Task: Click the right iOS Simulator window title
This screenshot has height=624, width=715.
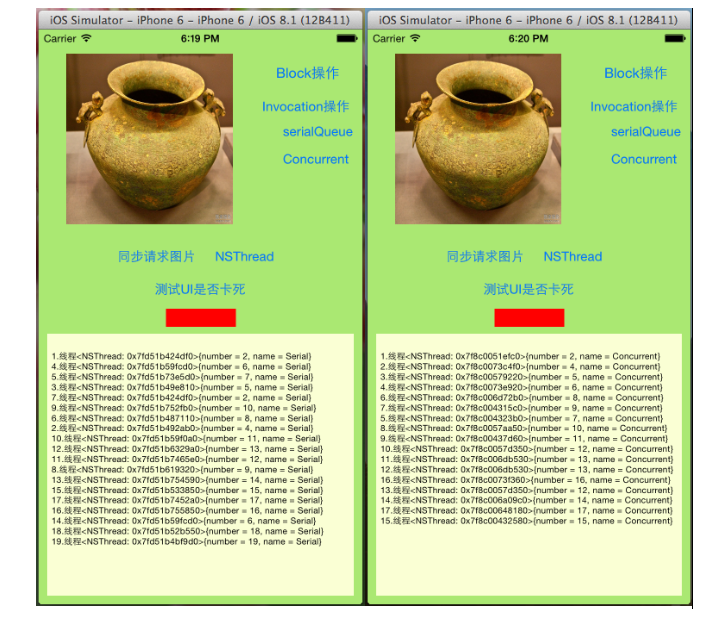Action: click(528, 20)
